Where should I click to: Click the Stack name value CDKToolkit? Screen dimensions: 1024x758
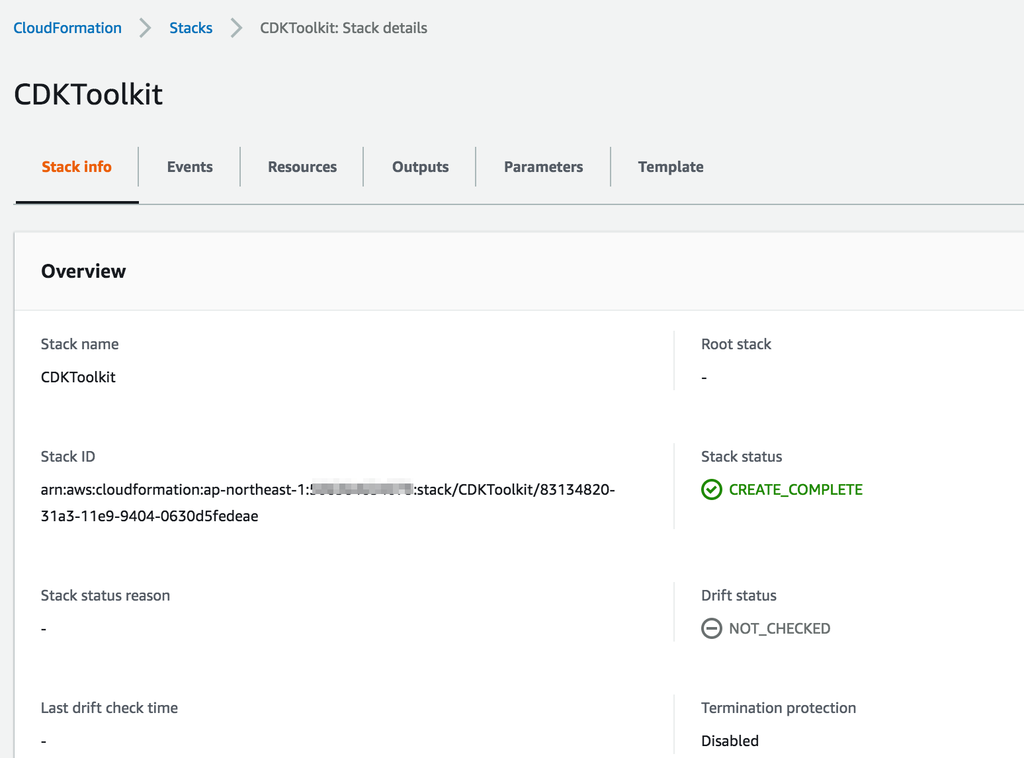pyautogui.click(x=78, y=377)
